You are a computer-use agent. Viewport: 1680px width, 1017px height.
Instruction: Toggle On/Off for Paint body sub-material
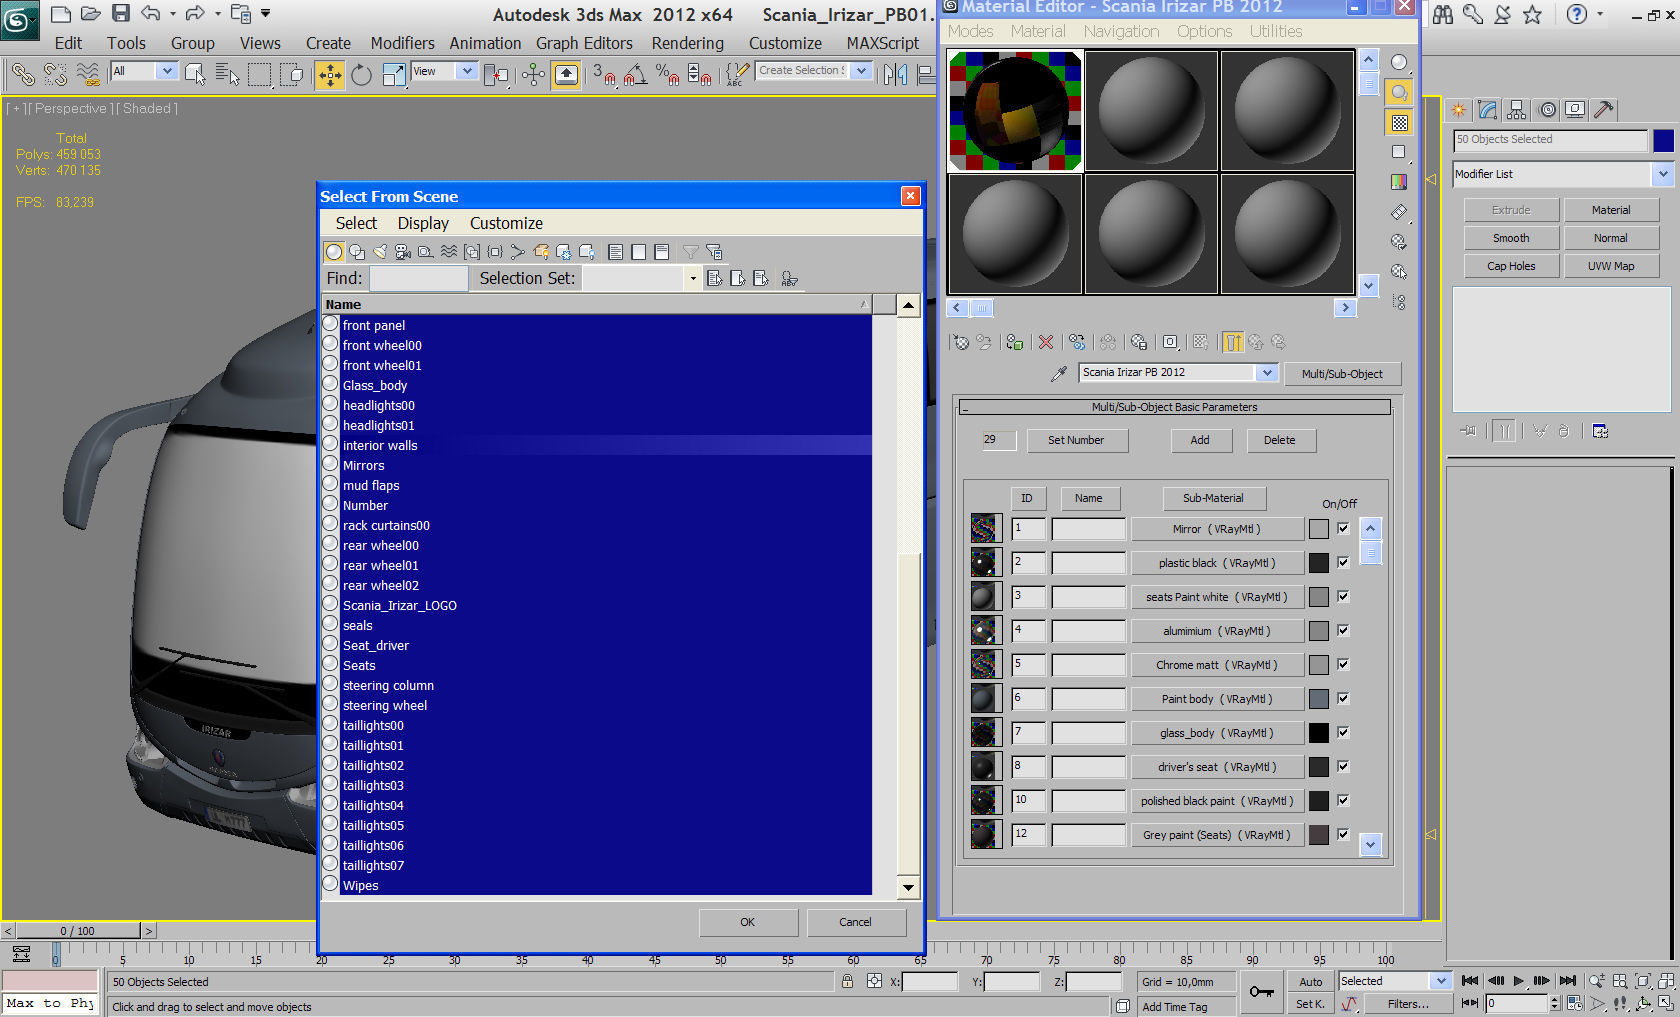point(1343,698)
